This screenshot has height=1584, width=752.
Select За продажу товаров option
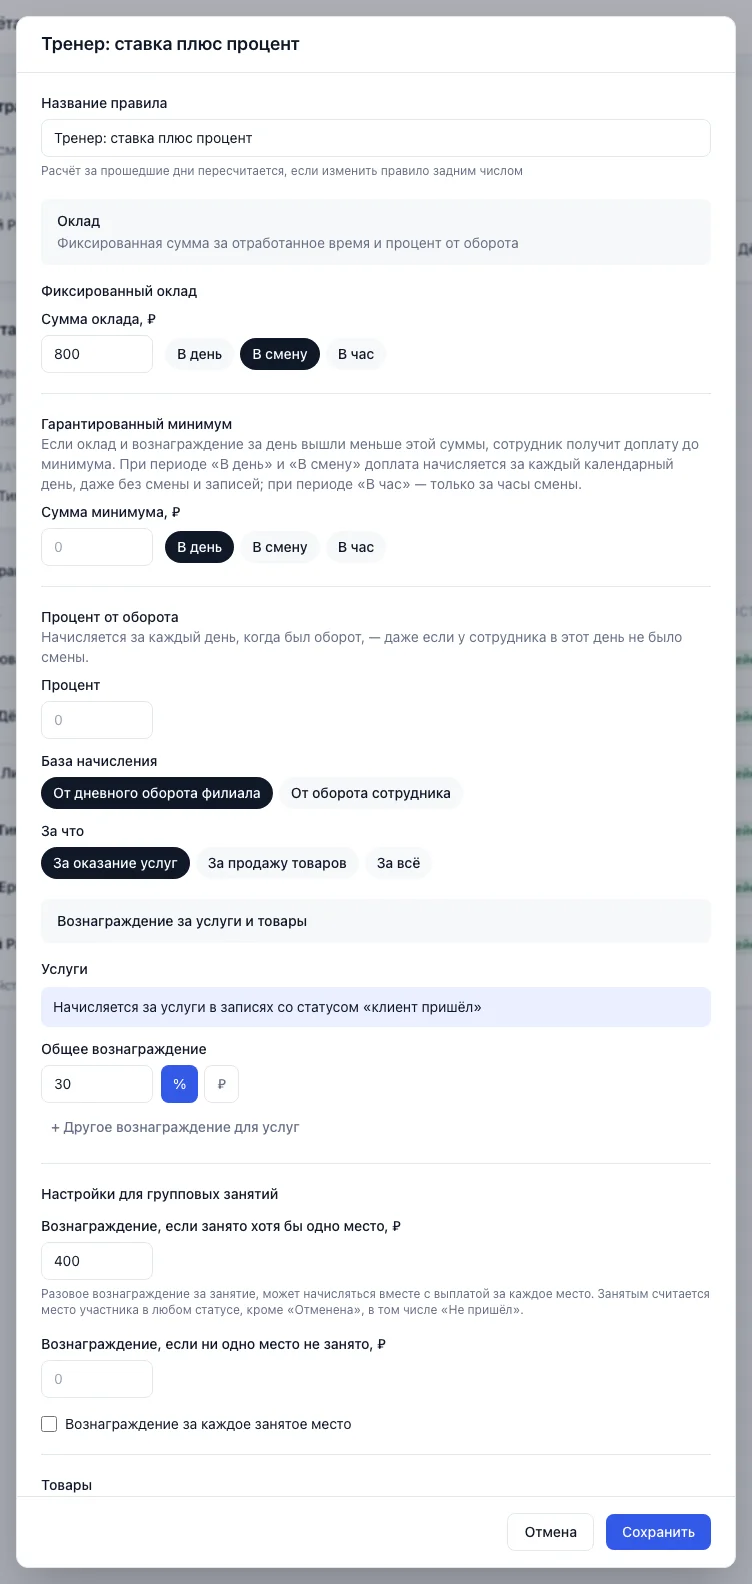tap(277, 863)
